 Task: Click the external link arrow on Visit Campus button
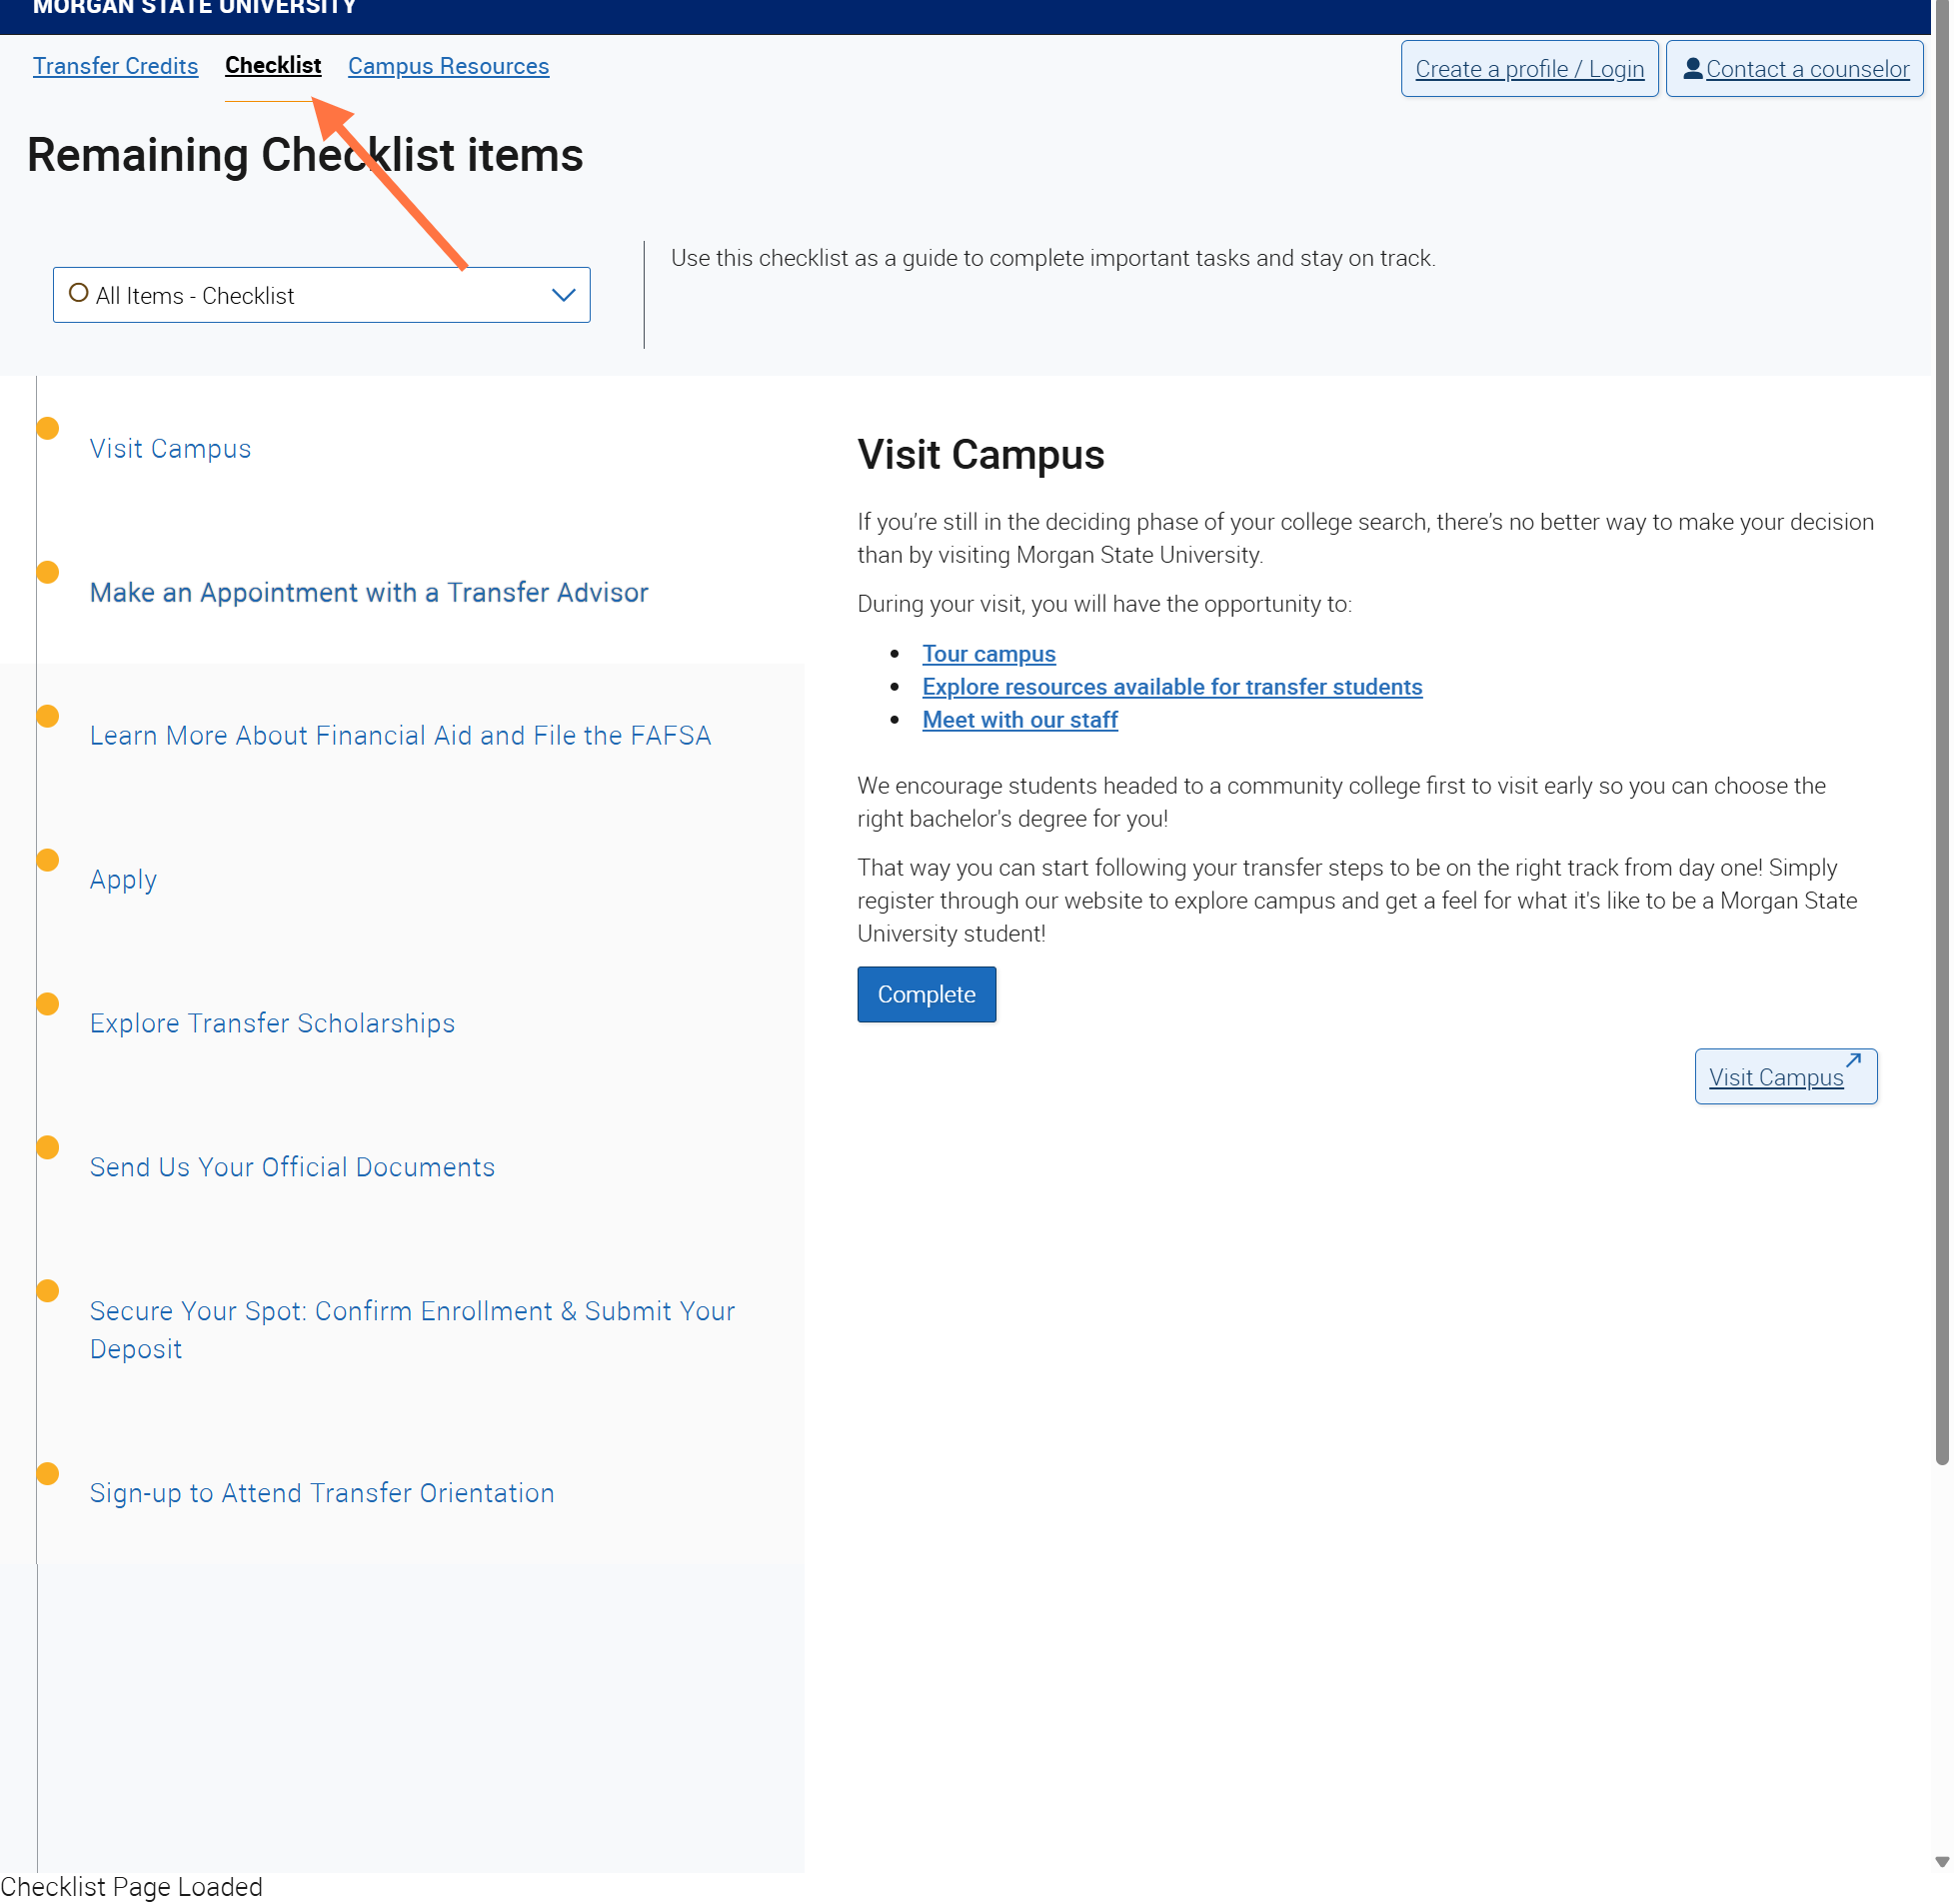click(1854, 1061)
